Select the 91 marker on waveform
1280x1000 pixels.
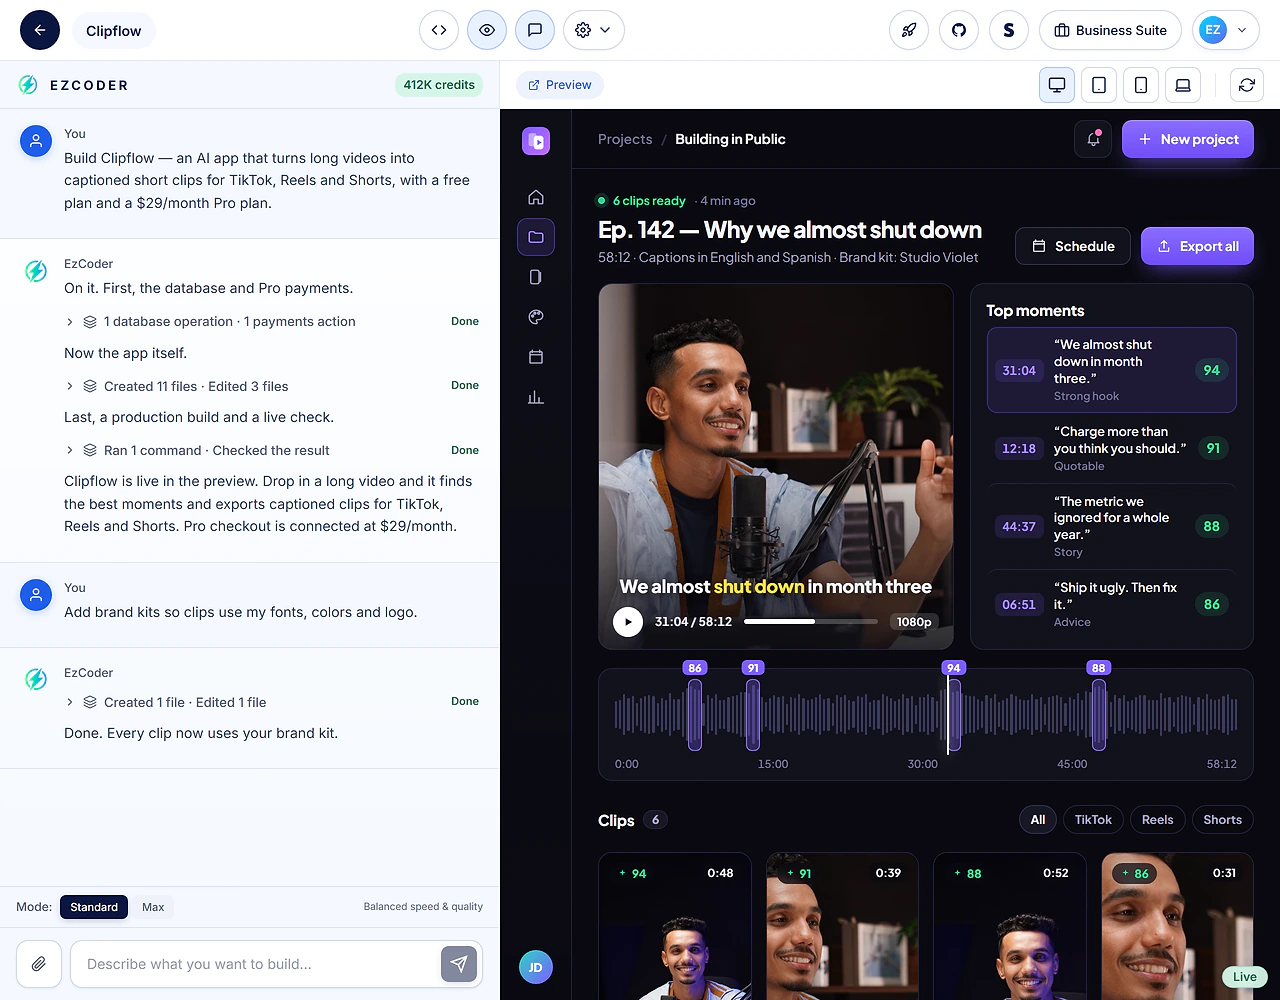pyautogui.click(x=753, y=668)
